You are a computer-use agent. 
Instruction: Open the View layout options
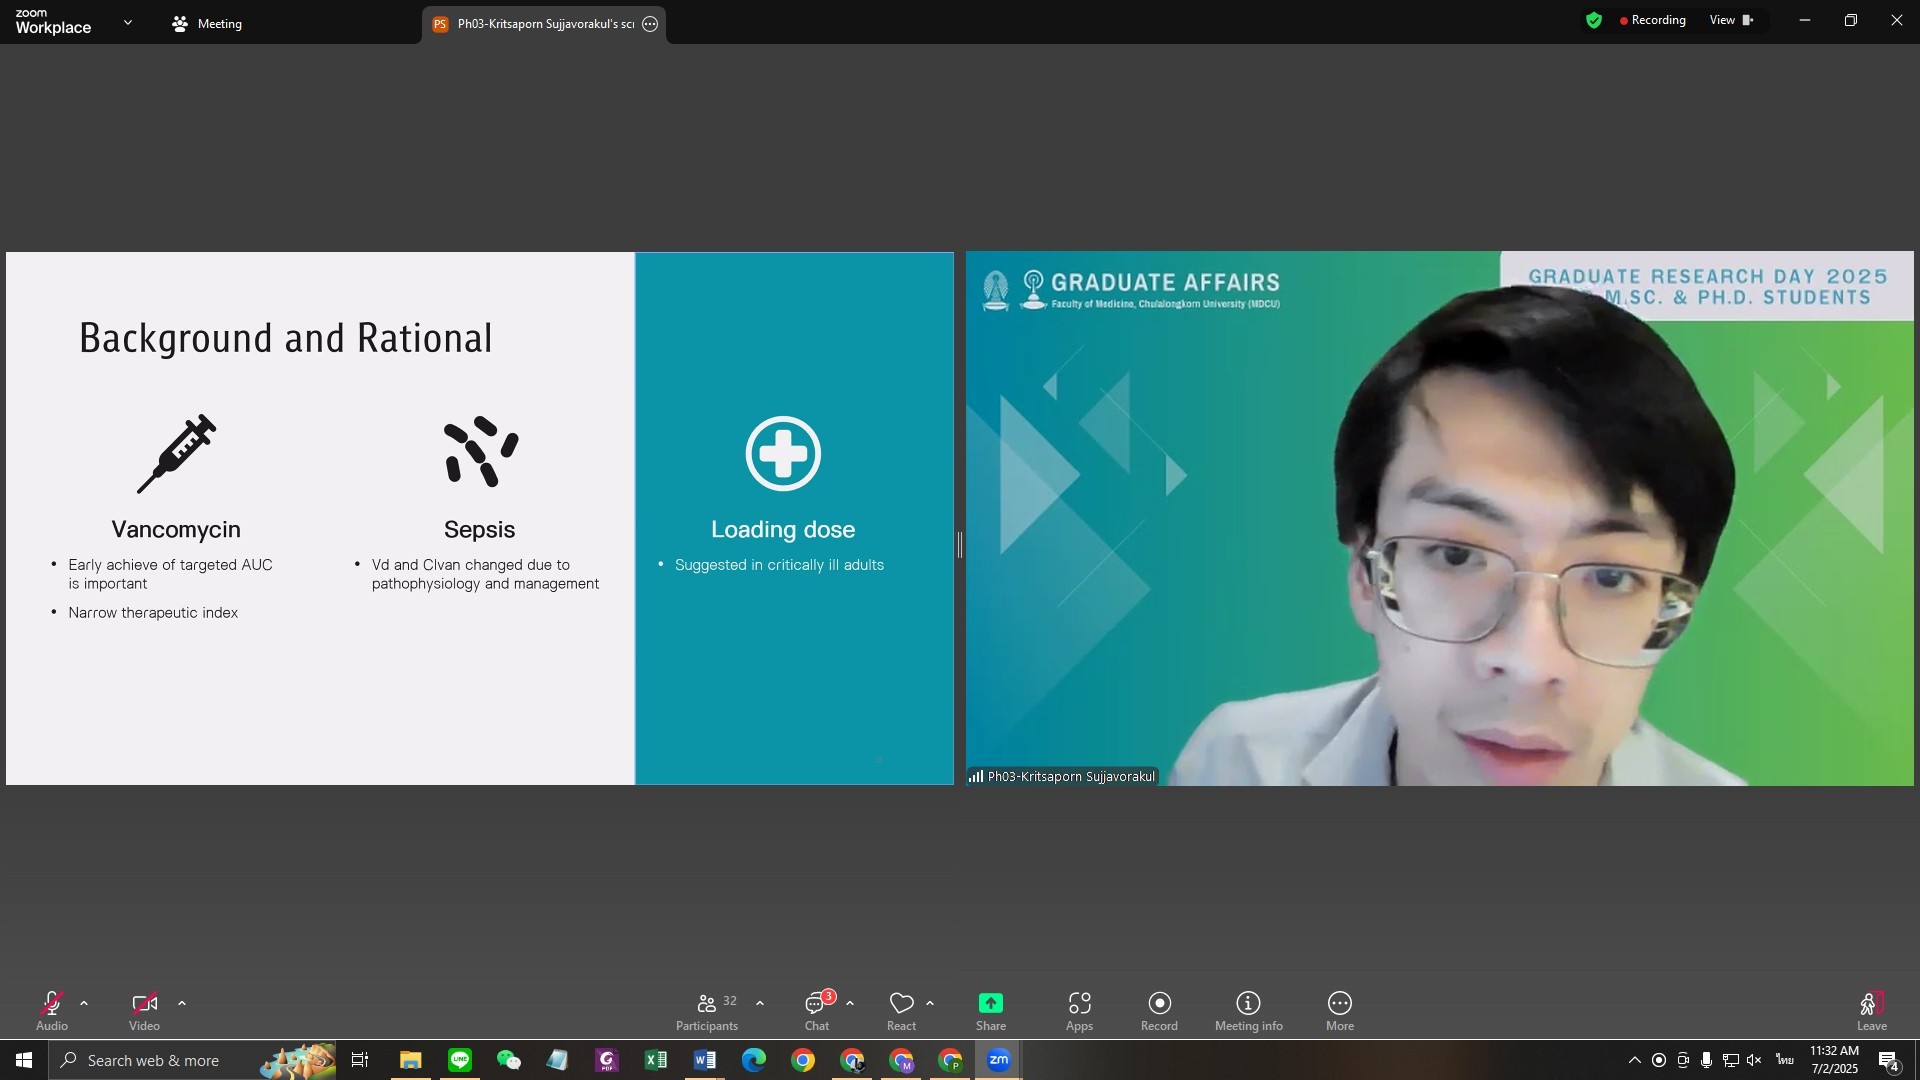tap(1731, 20)
